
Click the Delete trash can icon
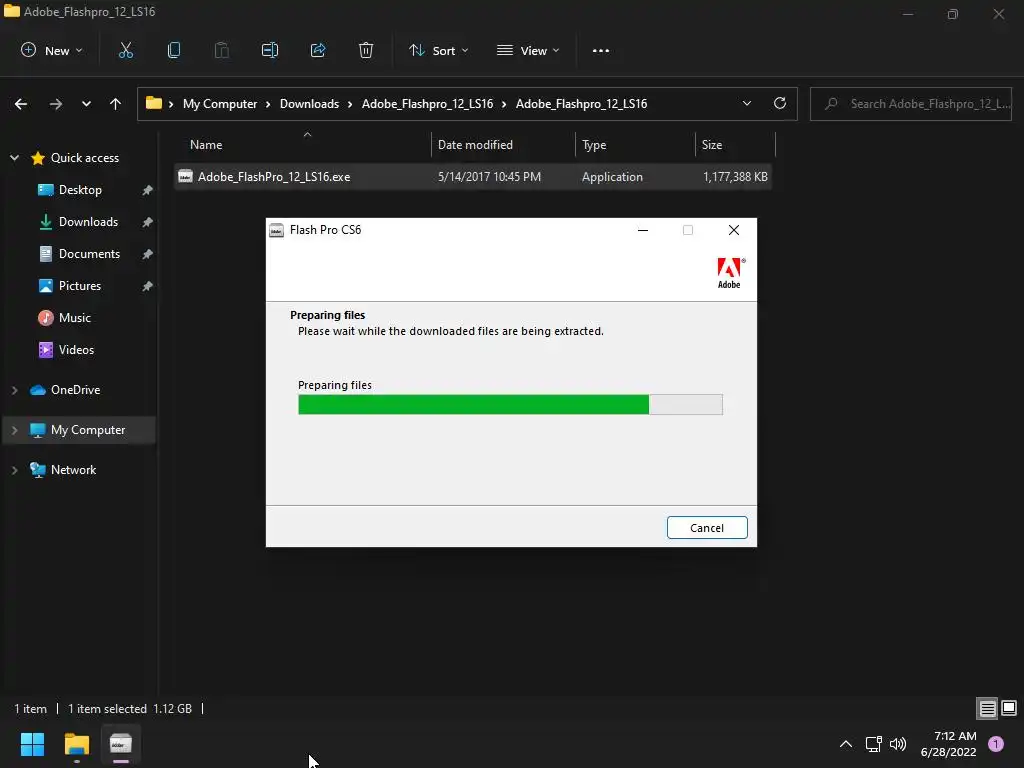[x=366, y=50]
